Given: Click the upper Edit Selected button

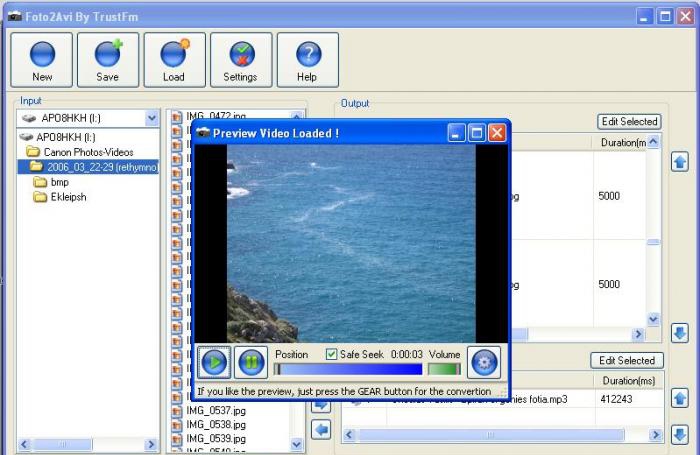Looking at the screenshot, I should coord(629,122).
